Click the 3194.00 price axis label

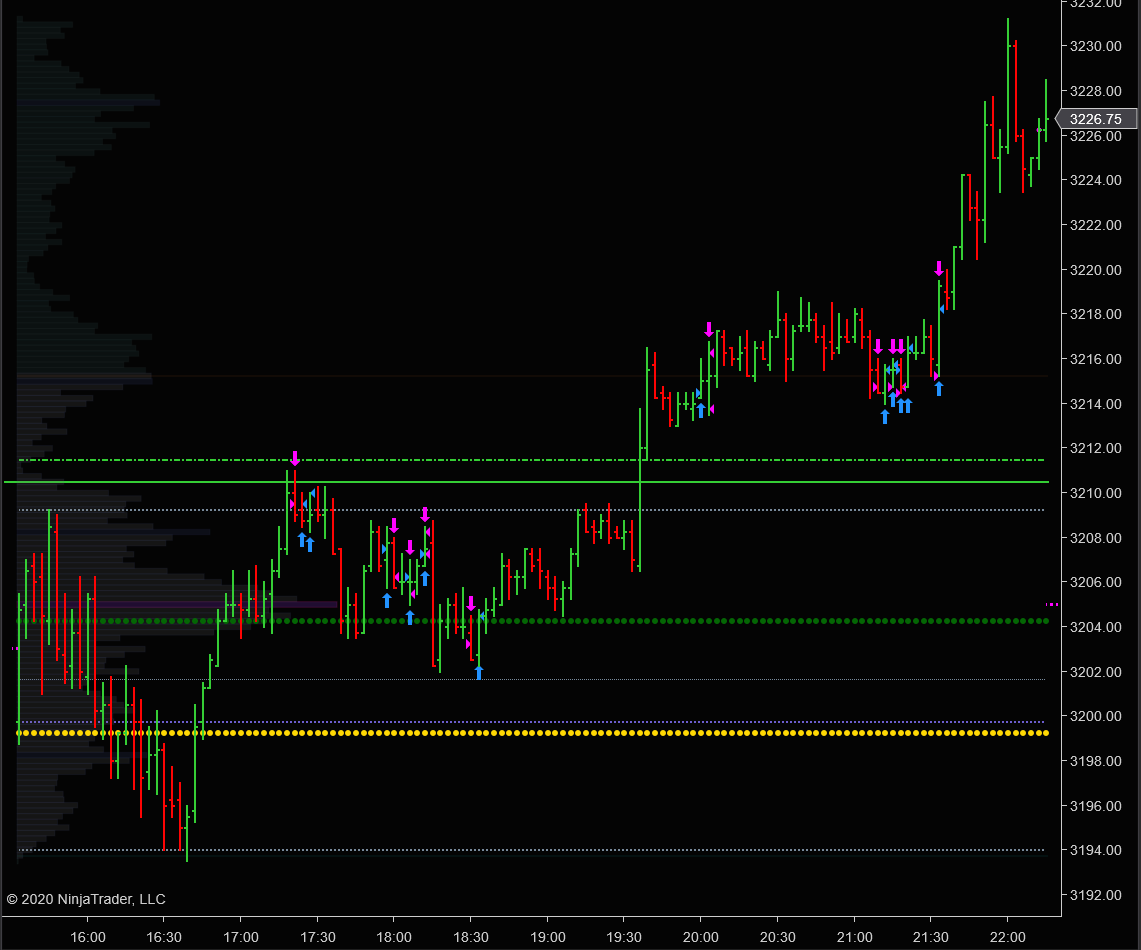tap(1095, 850)
